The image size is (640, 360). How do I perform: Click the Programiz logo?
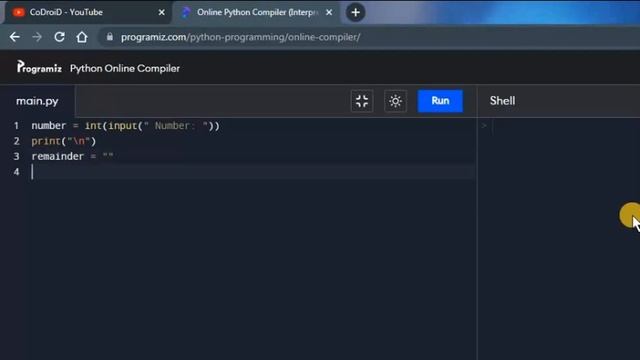click(x=39, y=67)
